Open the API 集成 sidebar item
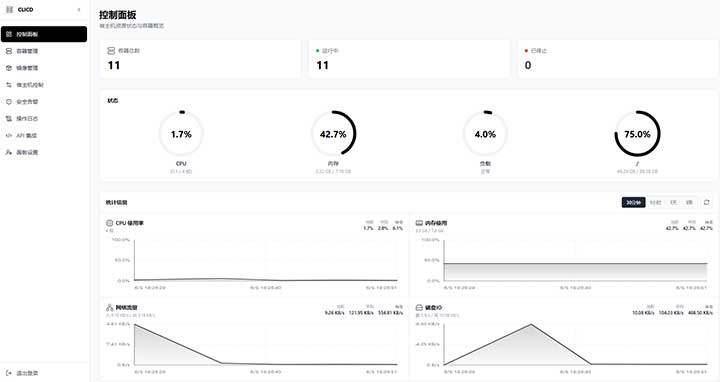 (x=44, y=135)
